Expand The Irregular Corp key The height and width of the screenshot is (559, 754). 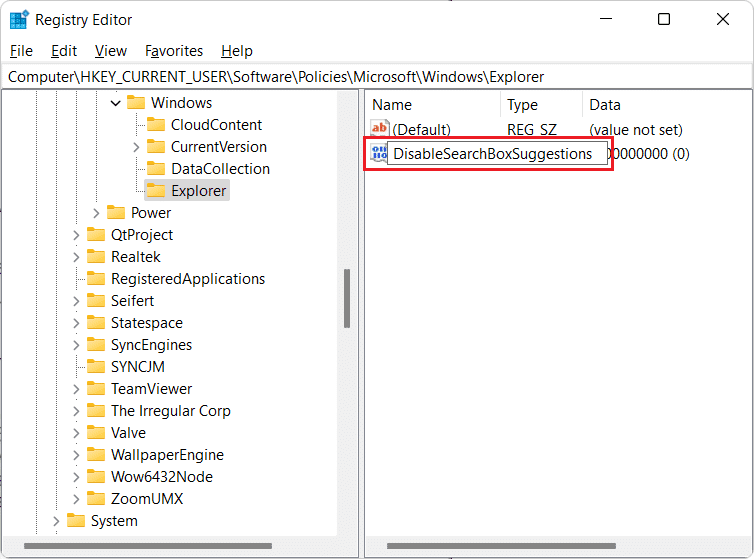(76, 411)
